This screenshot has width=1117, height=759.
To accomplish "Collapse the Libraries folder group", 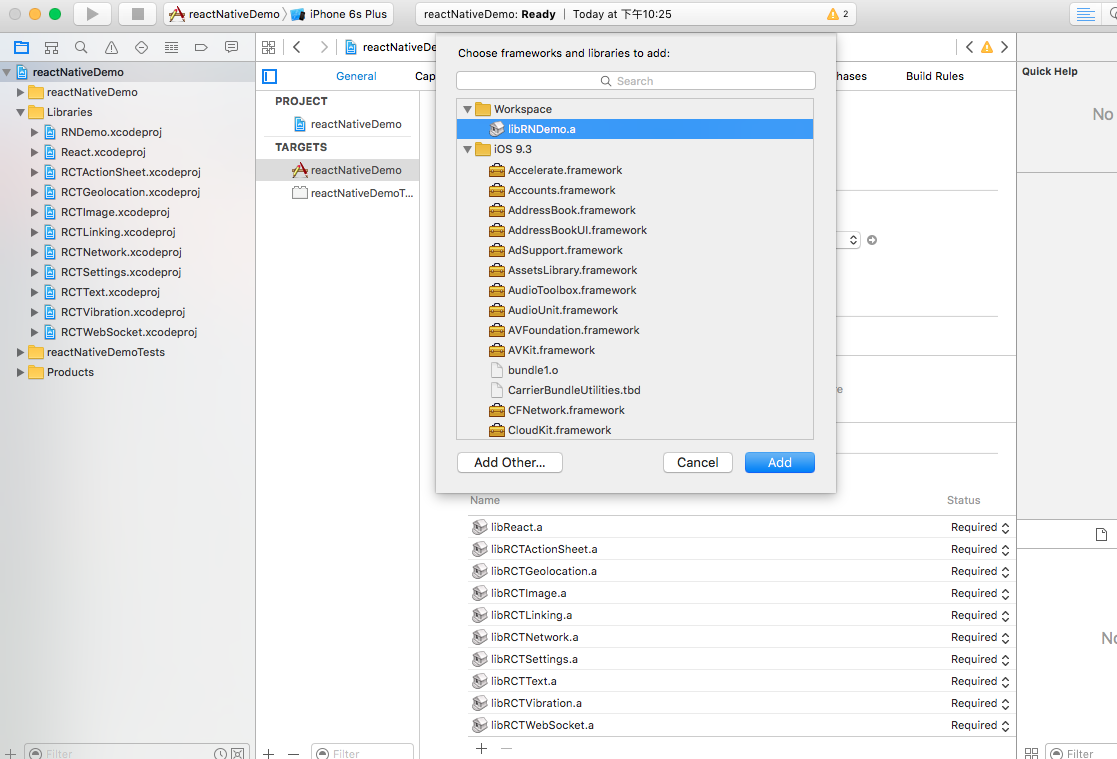I will click(21, 112).
